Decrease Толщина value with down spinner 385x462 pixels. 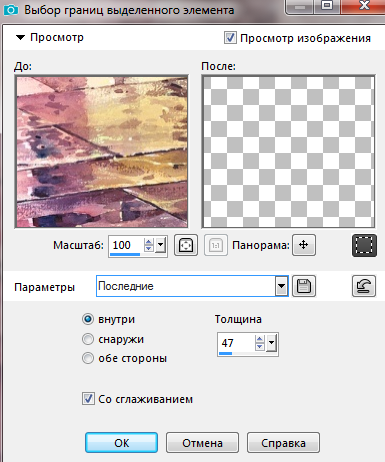point(260,346)
